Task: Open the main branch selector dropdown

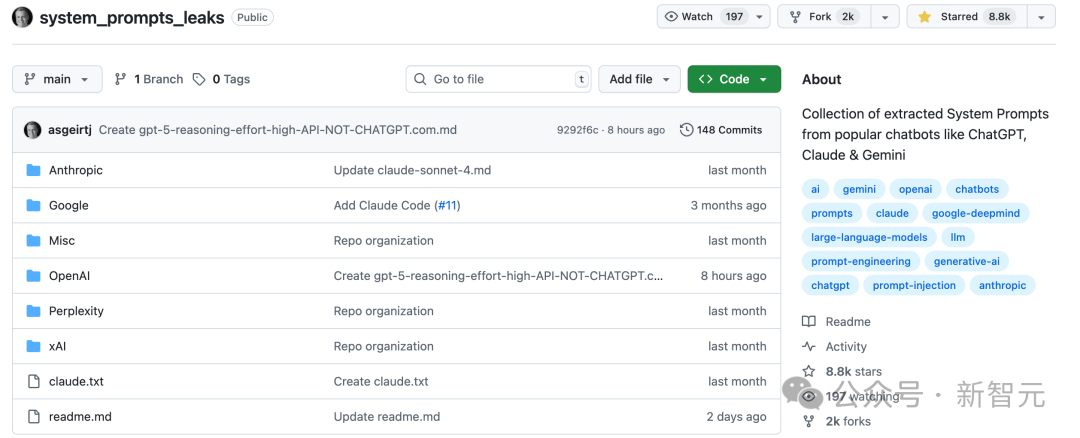Action: click(57, 79)
